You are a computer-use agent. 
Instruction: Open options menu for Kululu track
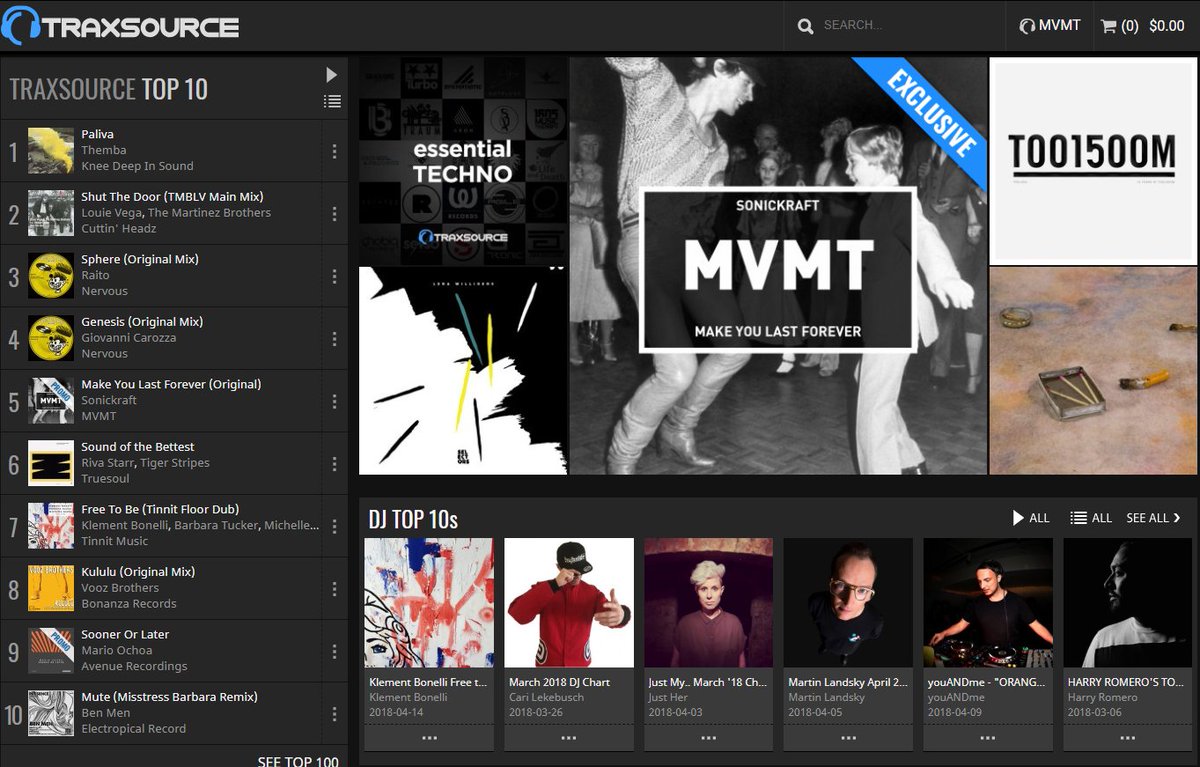334,588
